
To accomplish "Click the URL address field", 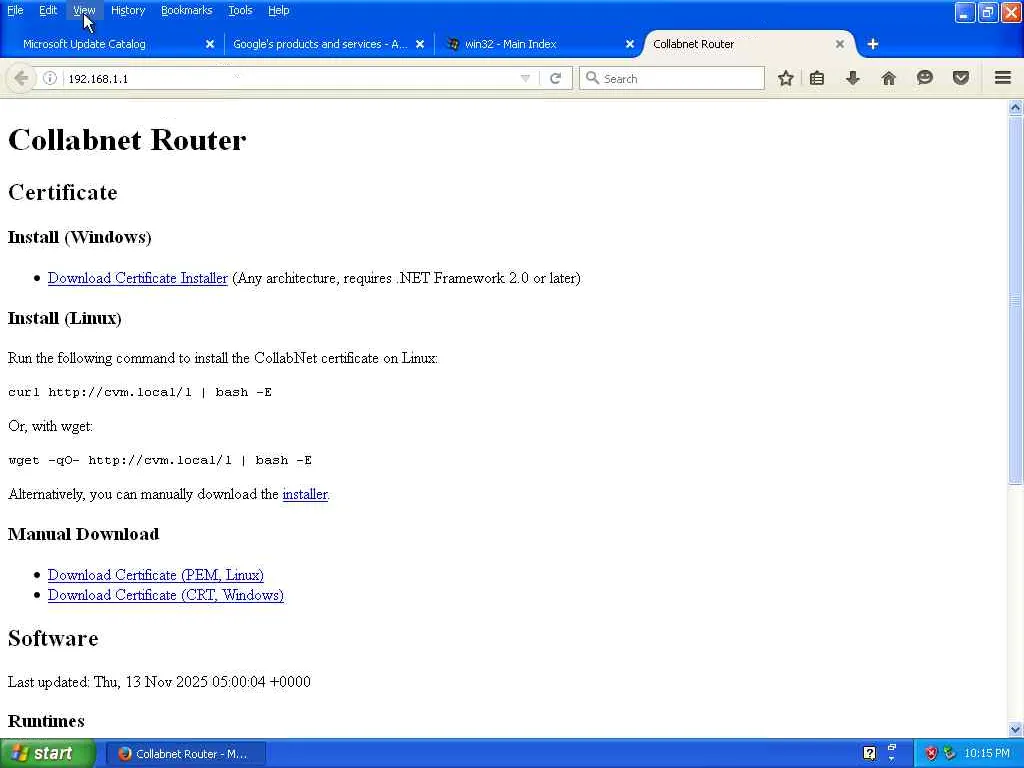I will [x=287, y=78].
